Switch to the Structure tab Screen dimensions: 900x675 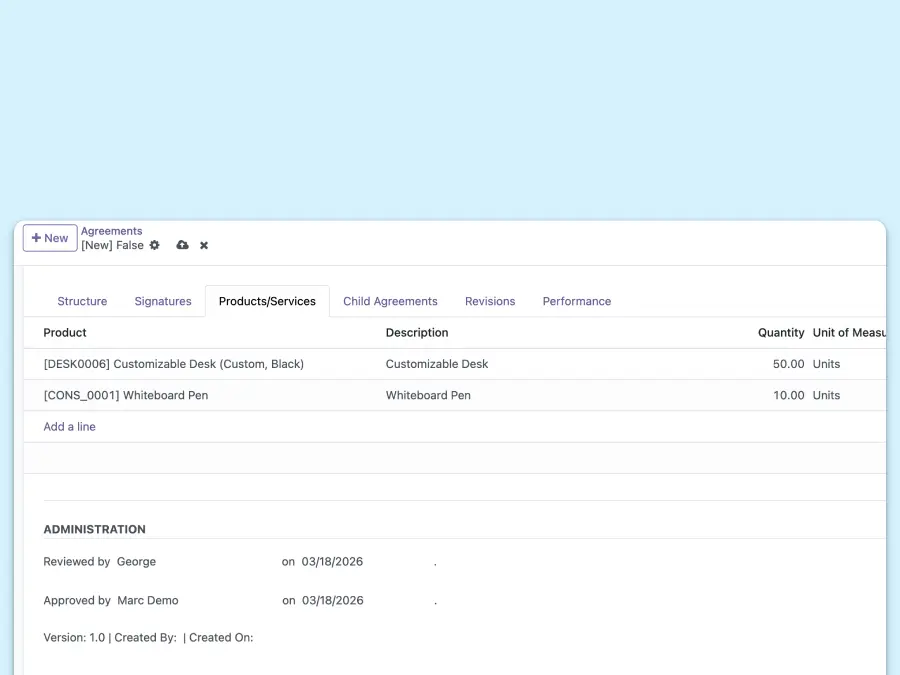(82, 301)
